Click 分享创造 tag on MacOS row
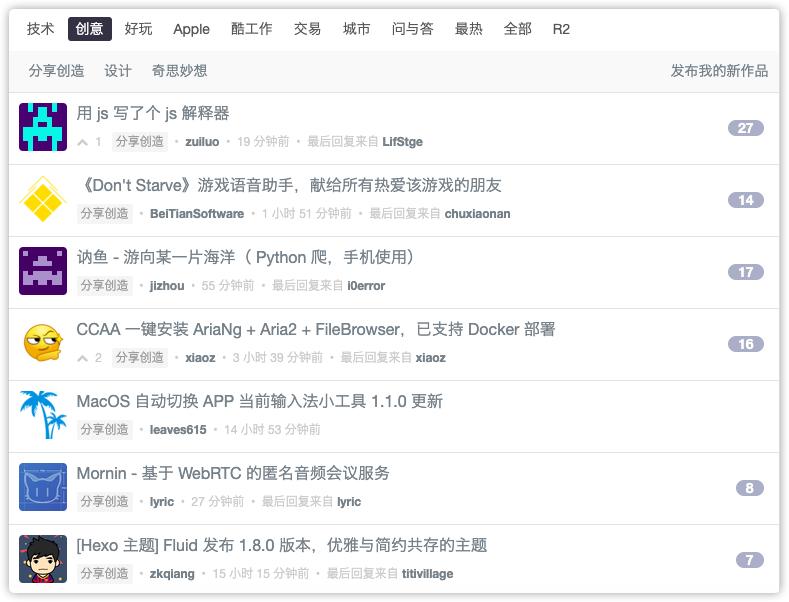The image size is (789, 602). pyautogui.click(x=105, y=429)
